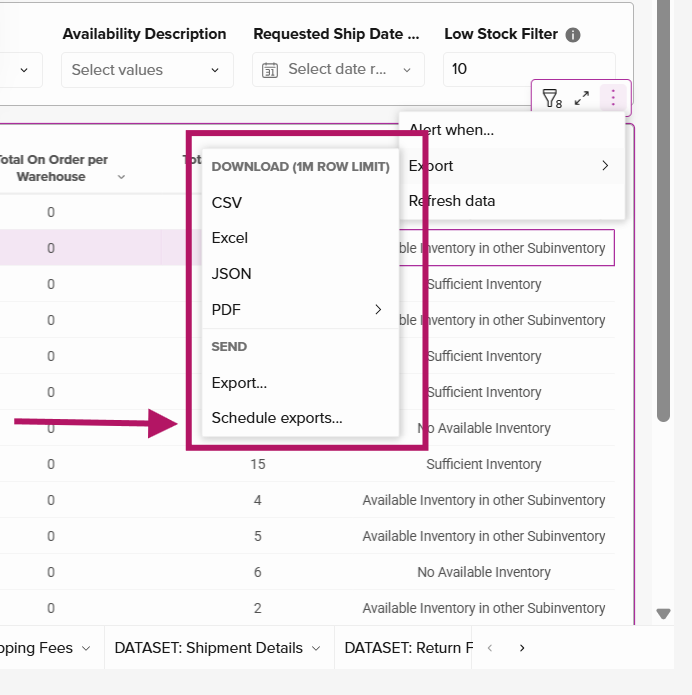692x695 pixels.
Task: Select the Export menu entry
Action: [512, 165]
